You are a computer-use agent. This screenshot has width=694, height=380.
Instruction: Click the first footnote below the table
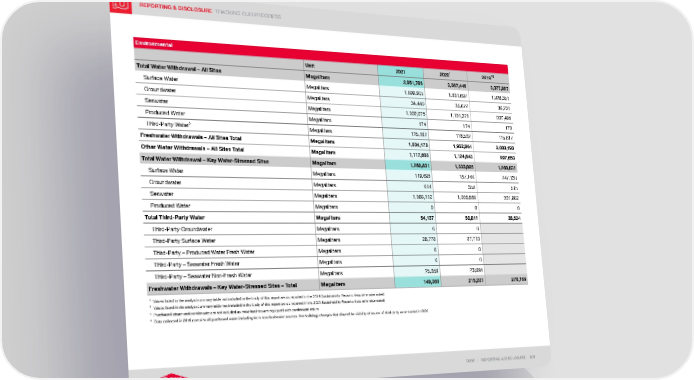[267, 297]
